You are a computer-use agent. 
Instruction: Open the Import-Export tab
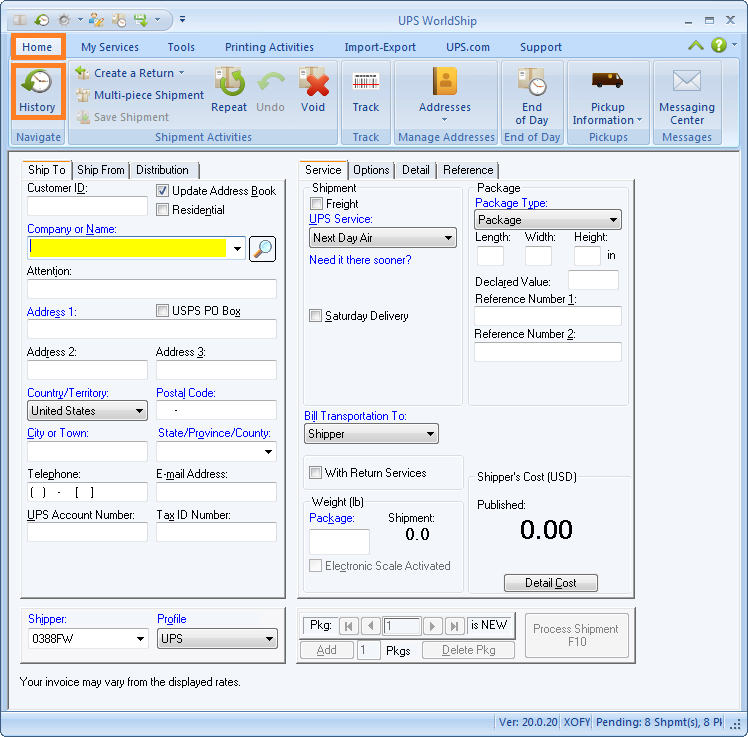380,47
